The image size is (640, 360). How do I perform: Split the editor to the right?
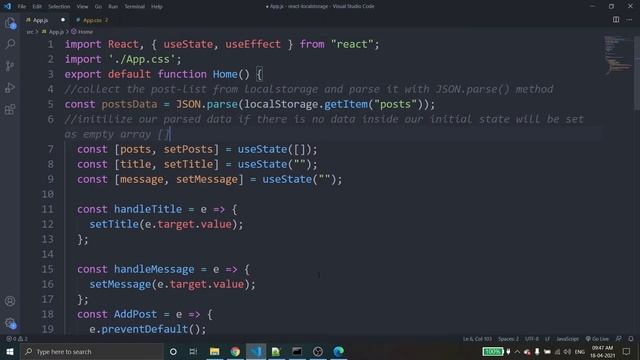(x=616, y=20)
